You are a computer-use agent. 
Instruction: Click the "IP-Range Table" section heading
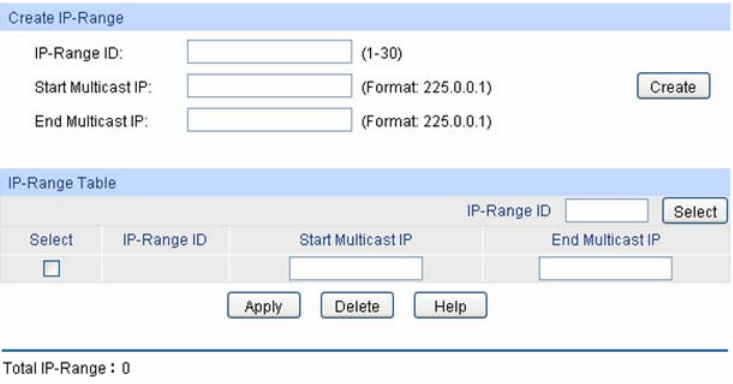pos(62,183)
